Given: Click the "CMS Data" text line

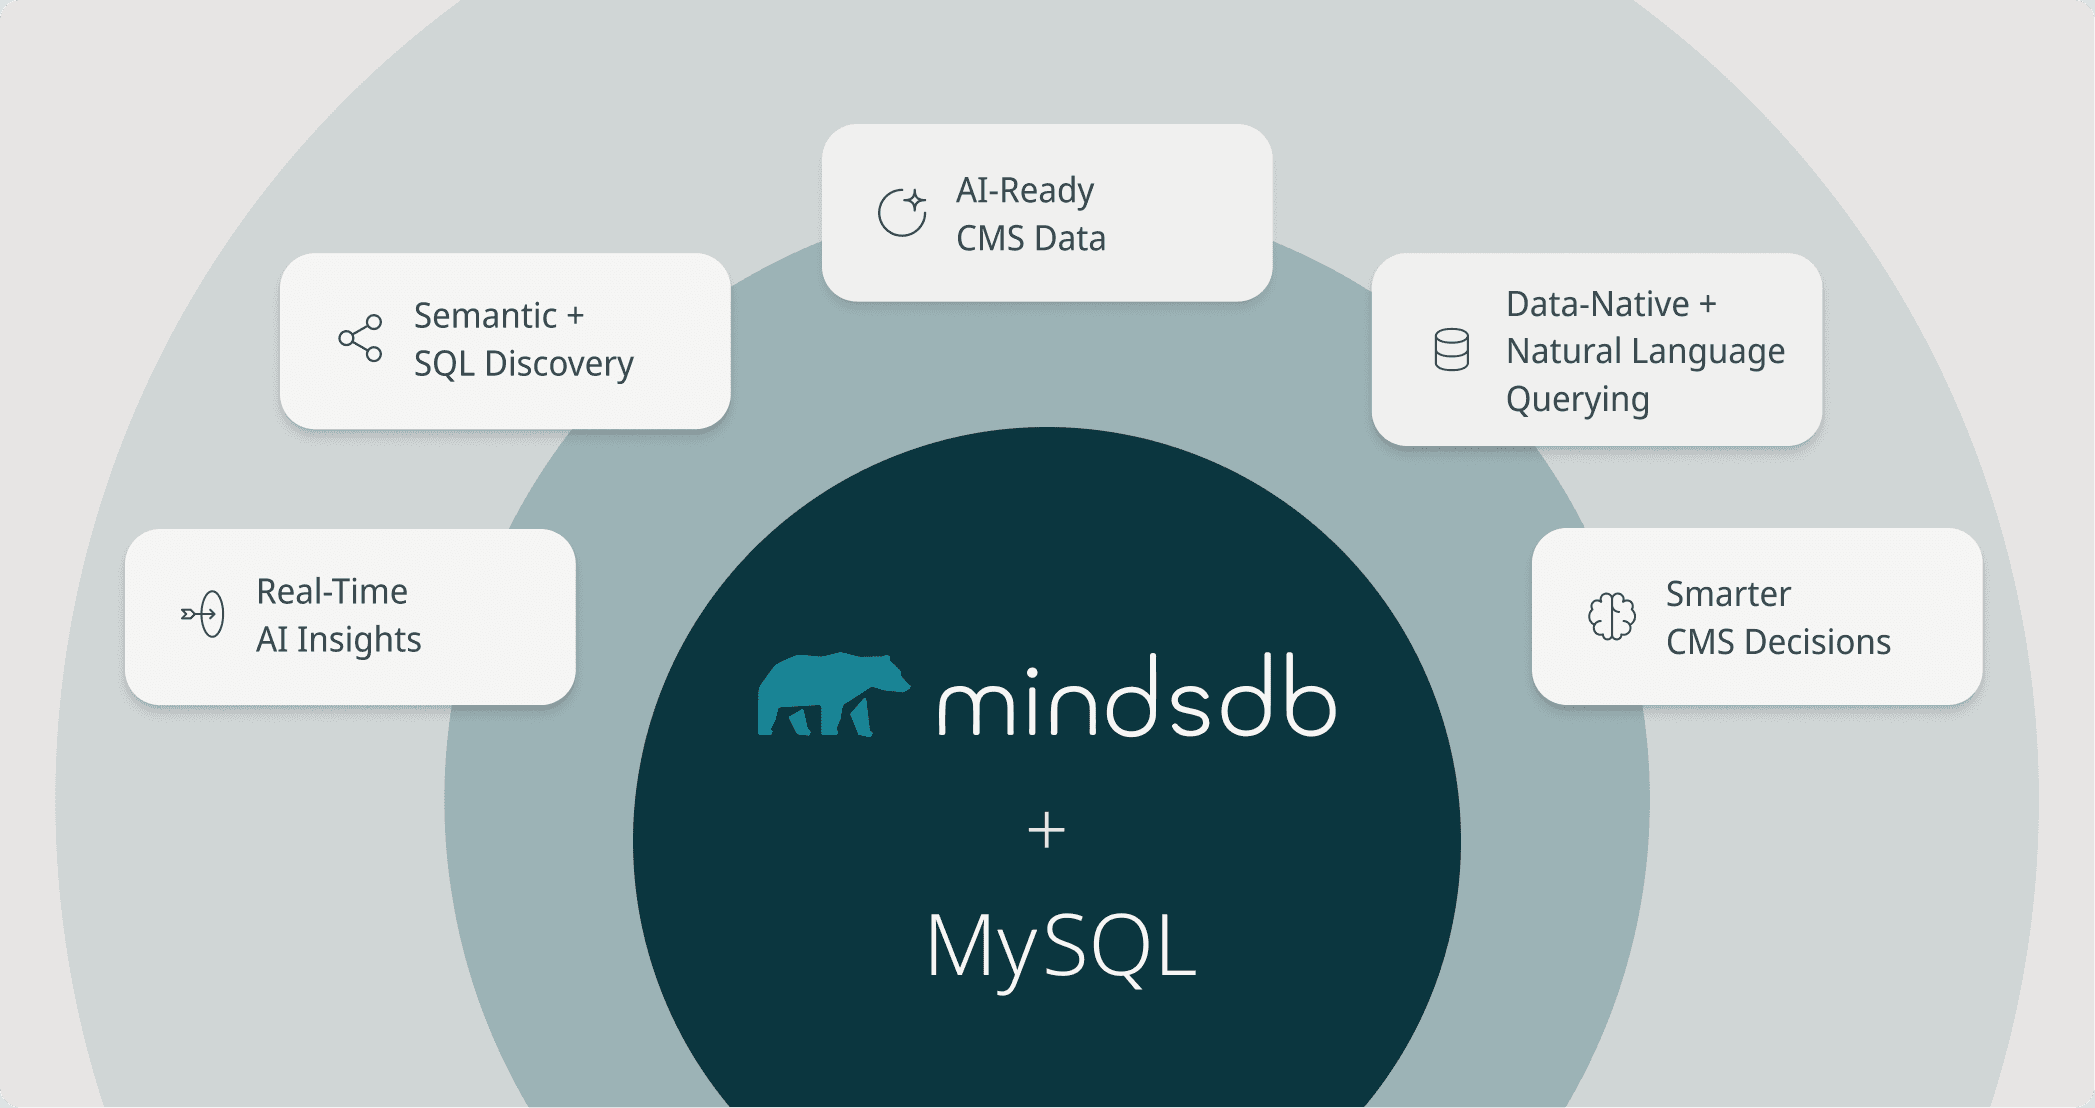Looking at the screenshot, I should point(1030,239).
